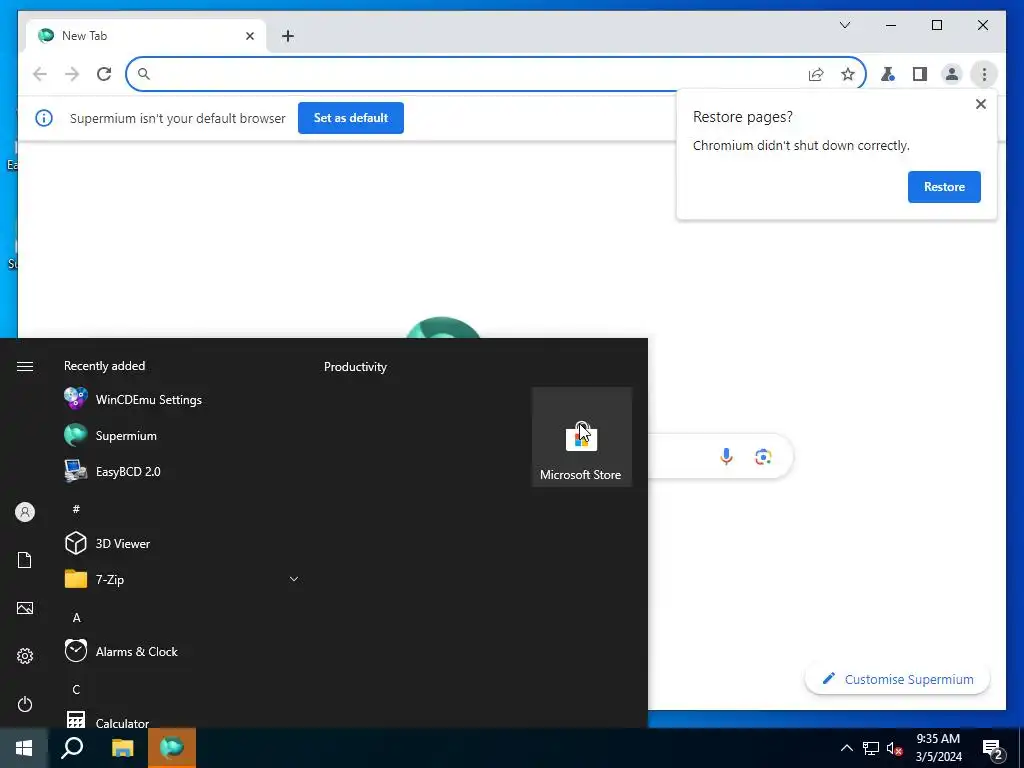Open the user account icon in Start

25,512
